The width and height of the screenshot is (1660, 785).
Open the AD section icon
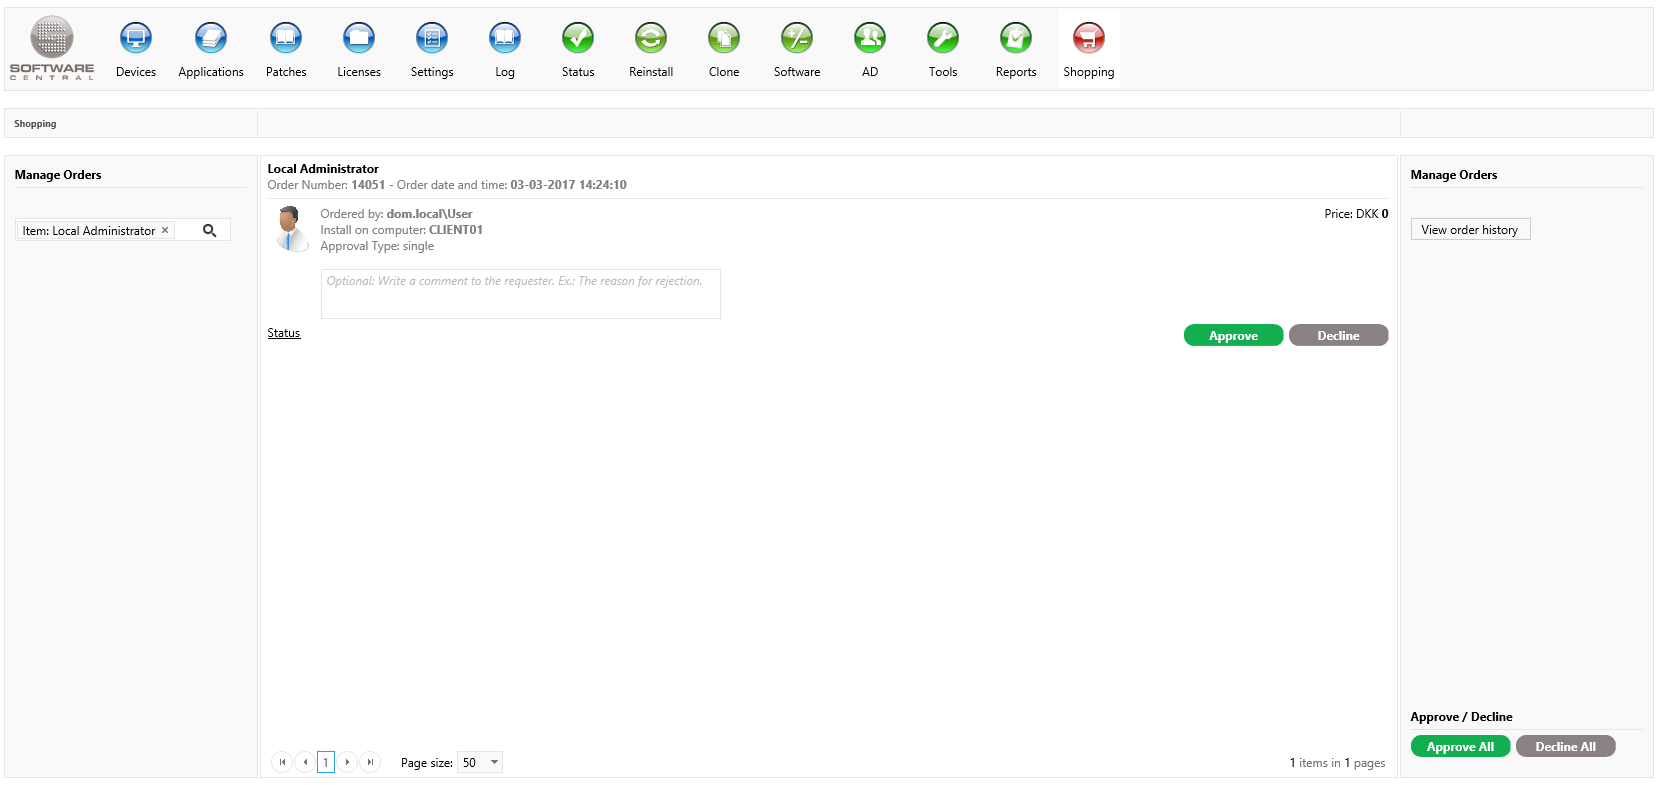tap(870, 39)
